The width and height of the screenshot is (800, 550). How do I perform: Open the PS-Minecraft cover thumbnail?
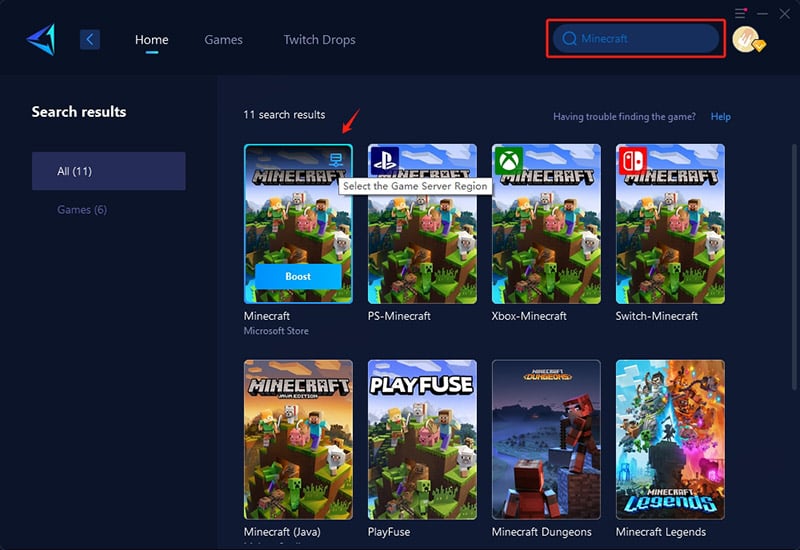[422, 224]
